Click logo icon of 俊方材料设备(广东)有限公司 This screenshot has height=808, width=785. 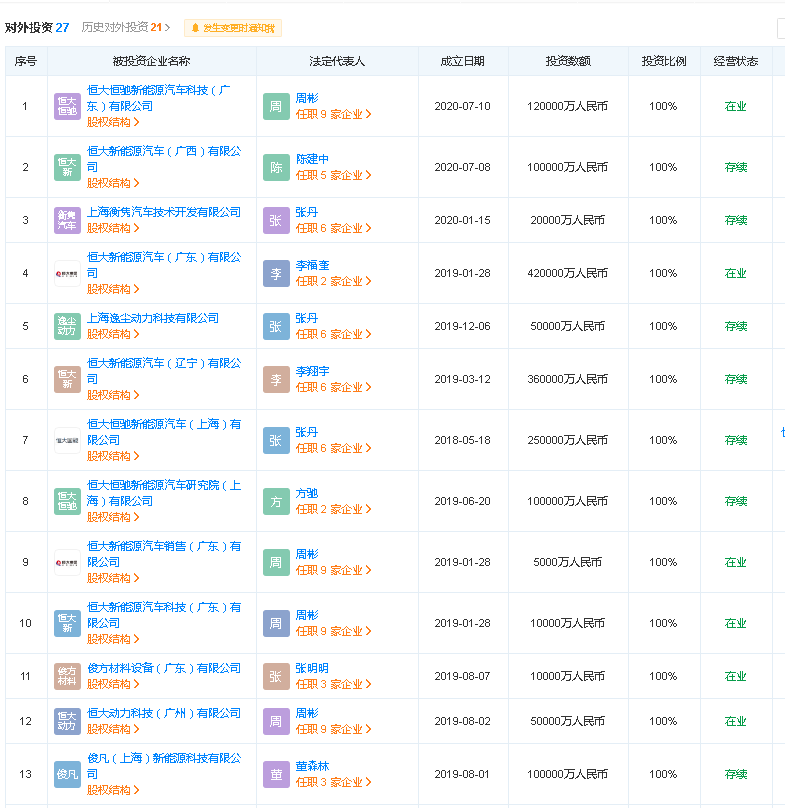click(x=67, y=676)
